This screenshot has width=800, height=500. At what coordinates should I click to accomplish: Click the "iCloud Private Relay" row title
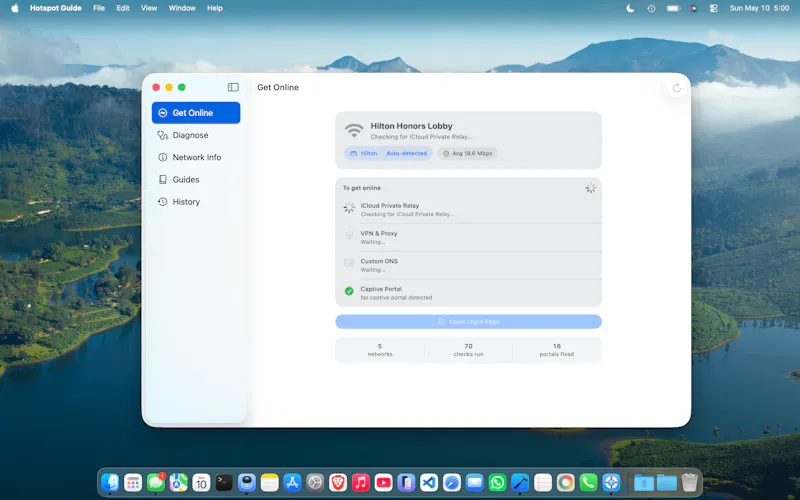coord(390,206)
